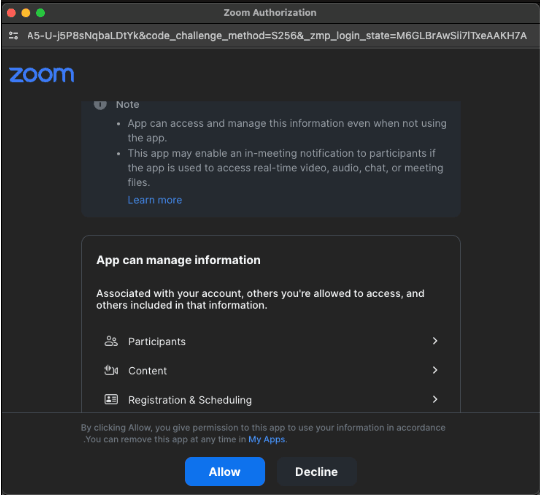Viewport: 540px width, 495px height.
Task: Click the Registration & Scheduling card icon
Action: [x=111, y=399]
